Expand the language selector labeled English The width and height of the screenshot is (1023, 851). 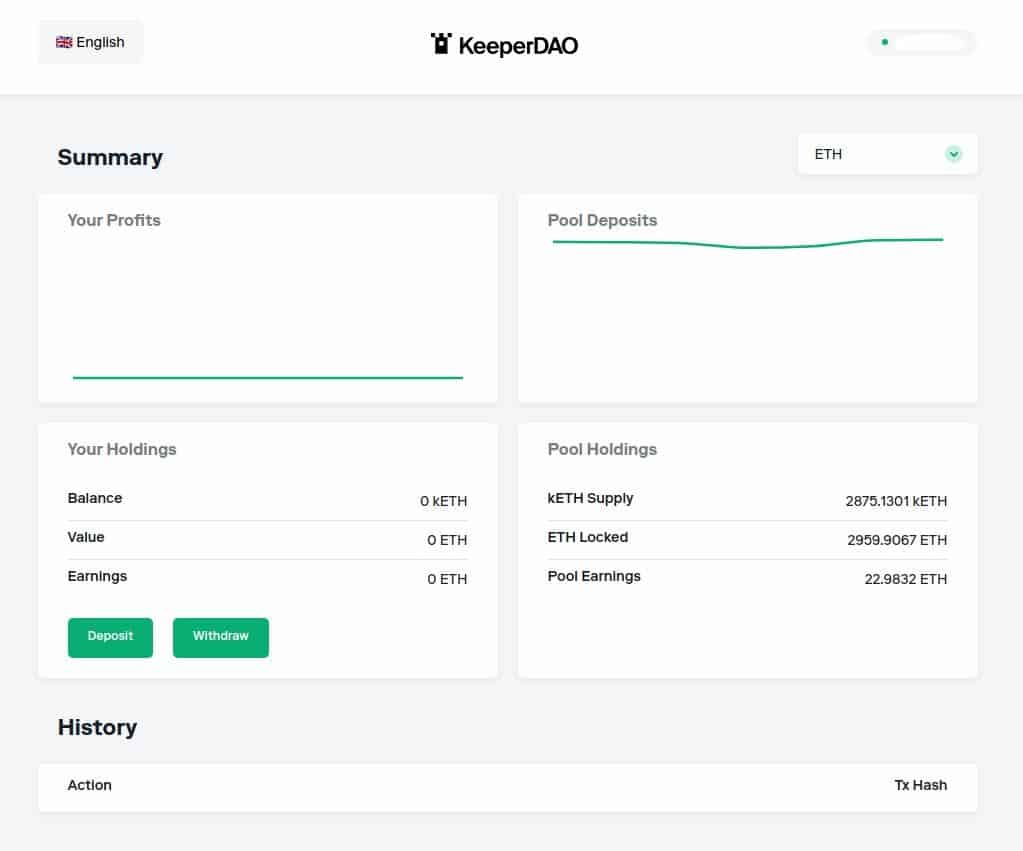click(x=90, y=42)
